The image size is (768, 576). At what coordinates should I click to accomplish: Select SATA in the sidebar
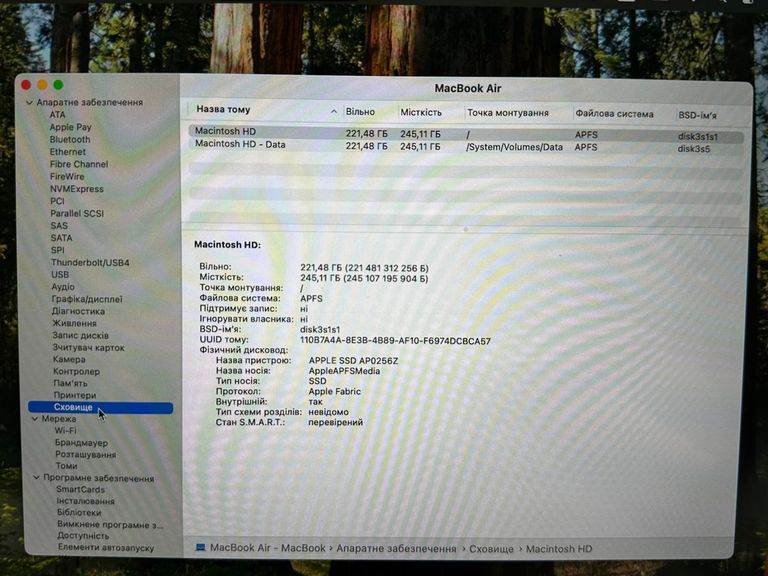point(61,238)
